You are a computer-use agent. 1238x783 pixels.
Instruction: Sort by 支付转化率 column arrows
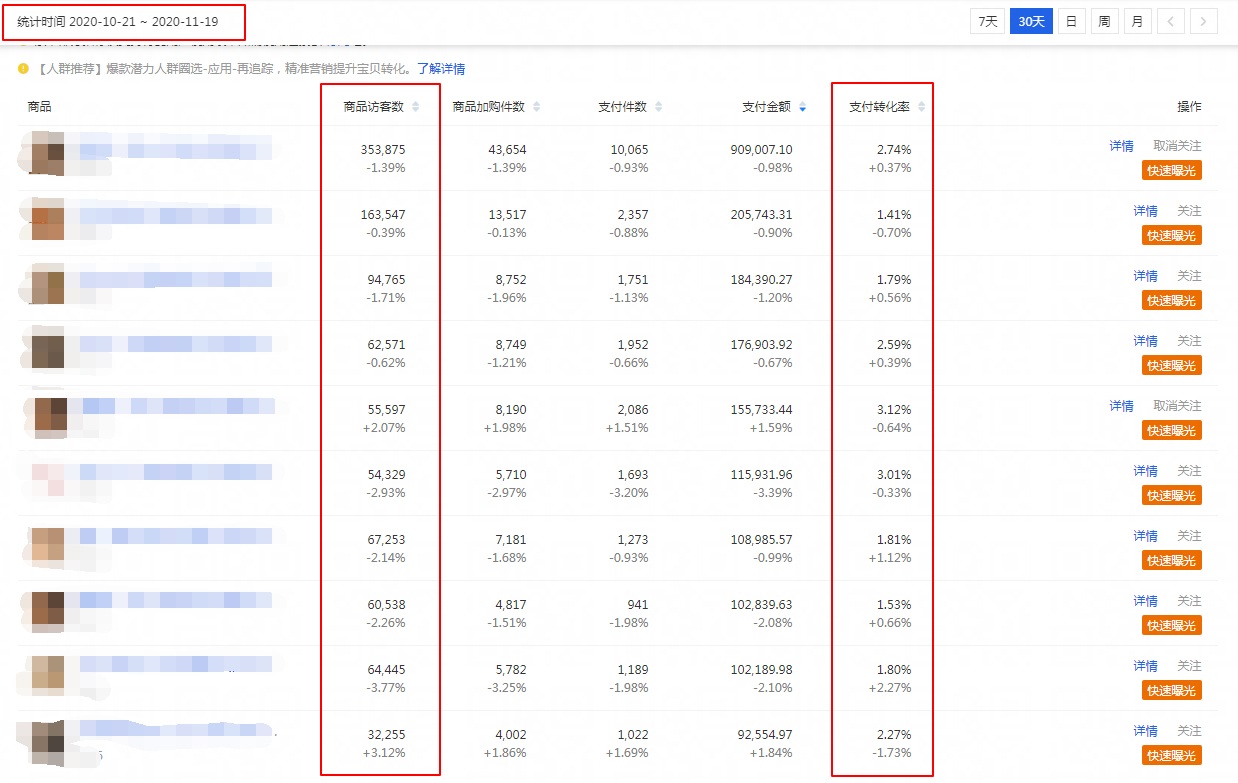921,107
